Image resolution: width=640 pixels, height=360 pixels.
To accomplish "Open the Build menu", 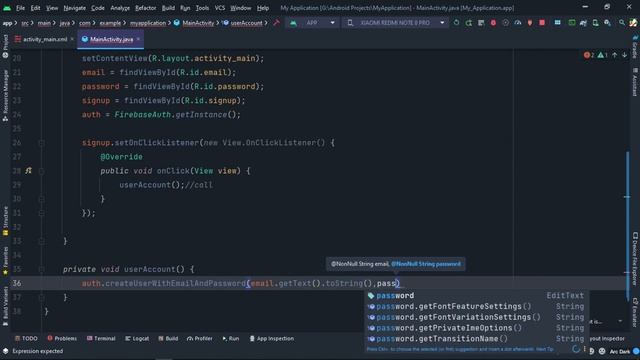I will click(168, 8).
